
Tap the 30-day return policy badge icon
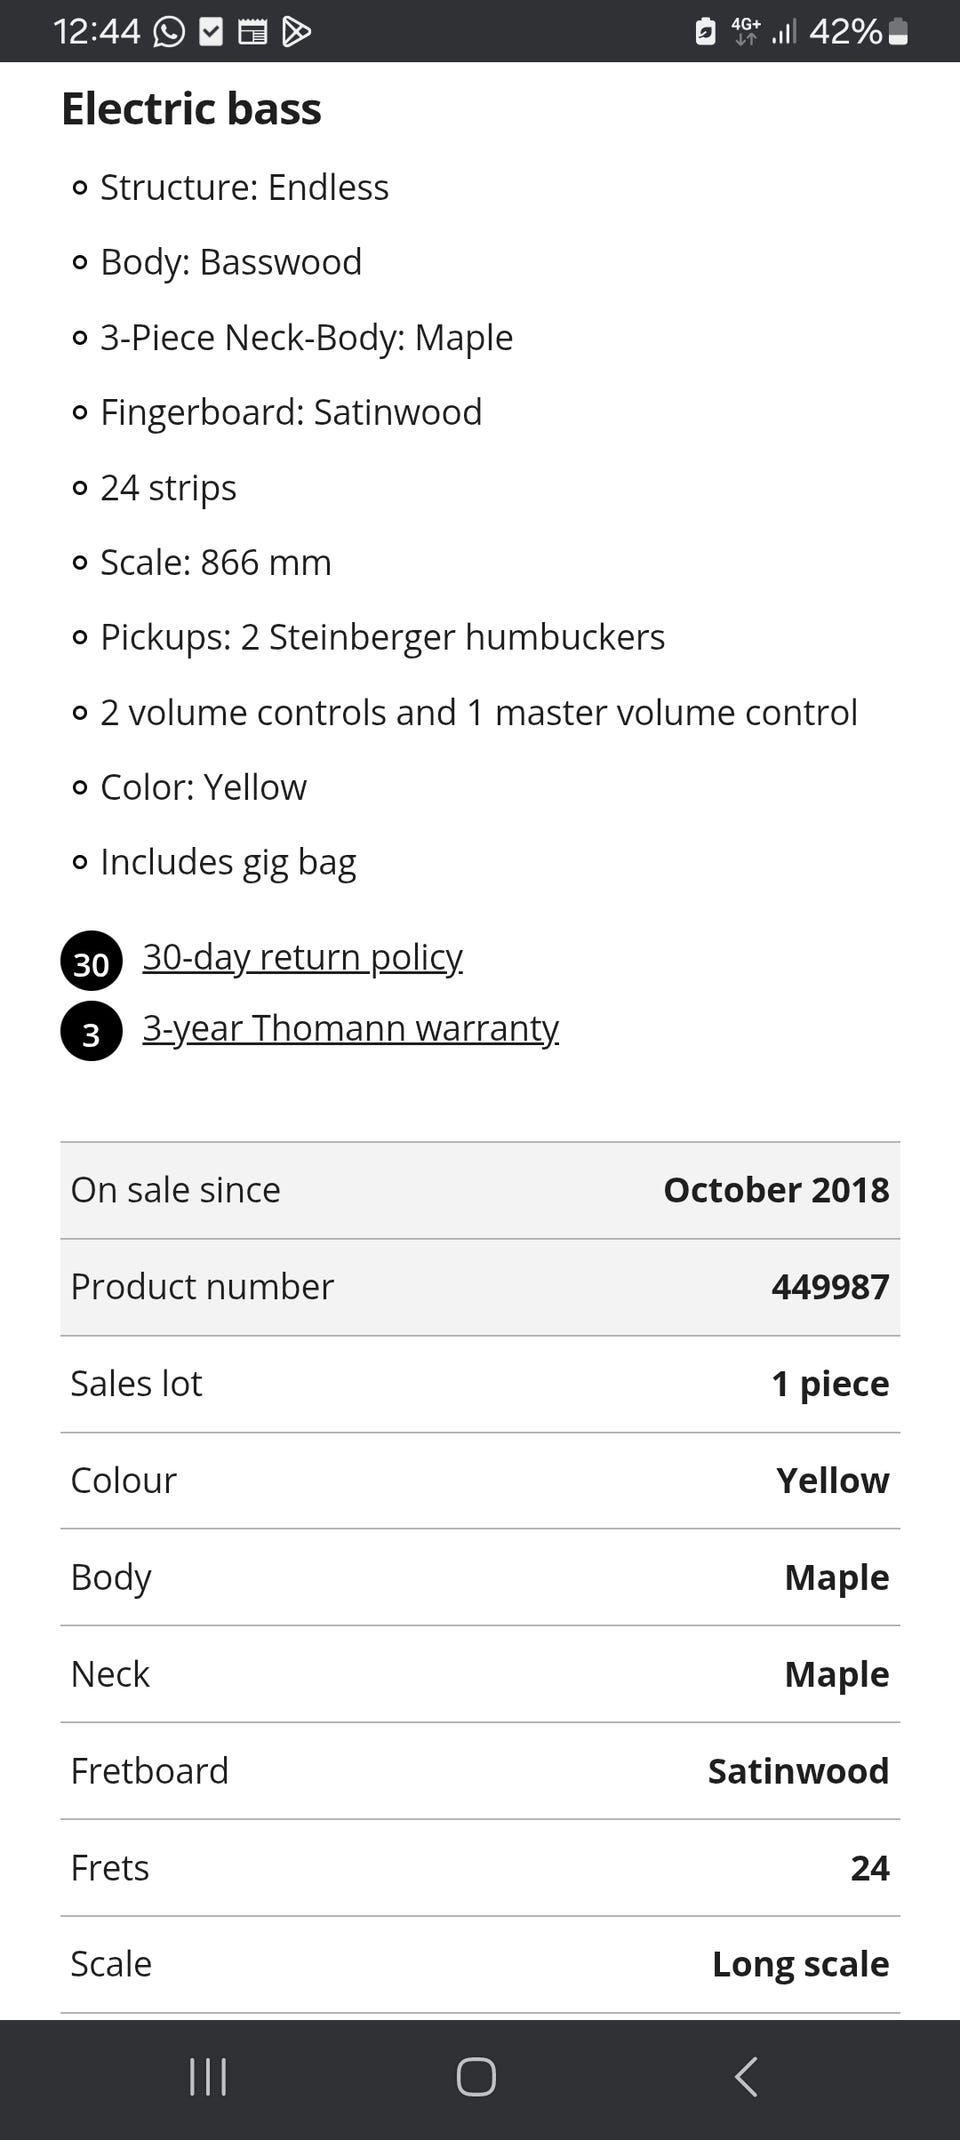[x=91, y=962]
